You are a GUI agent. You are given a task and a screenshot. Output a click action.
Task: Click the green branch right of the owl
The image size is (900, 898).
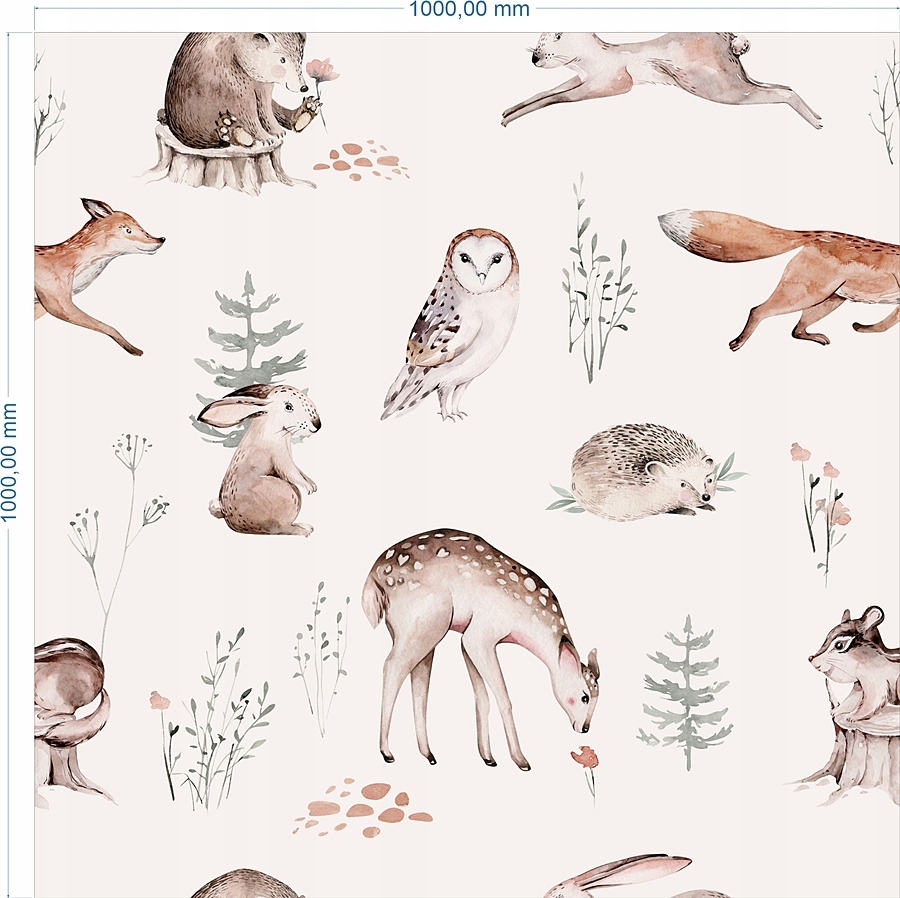tap(597, 277)
